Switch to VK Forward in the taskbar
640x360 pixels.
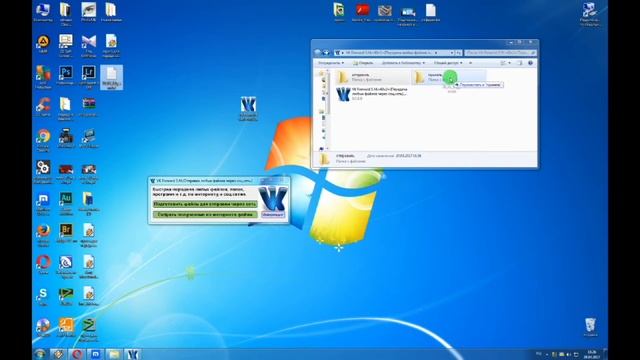(x=133, y=354)
